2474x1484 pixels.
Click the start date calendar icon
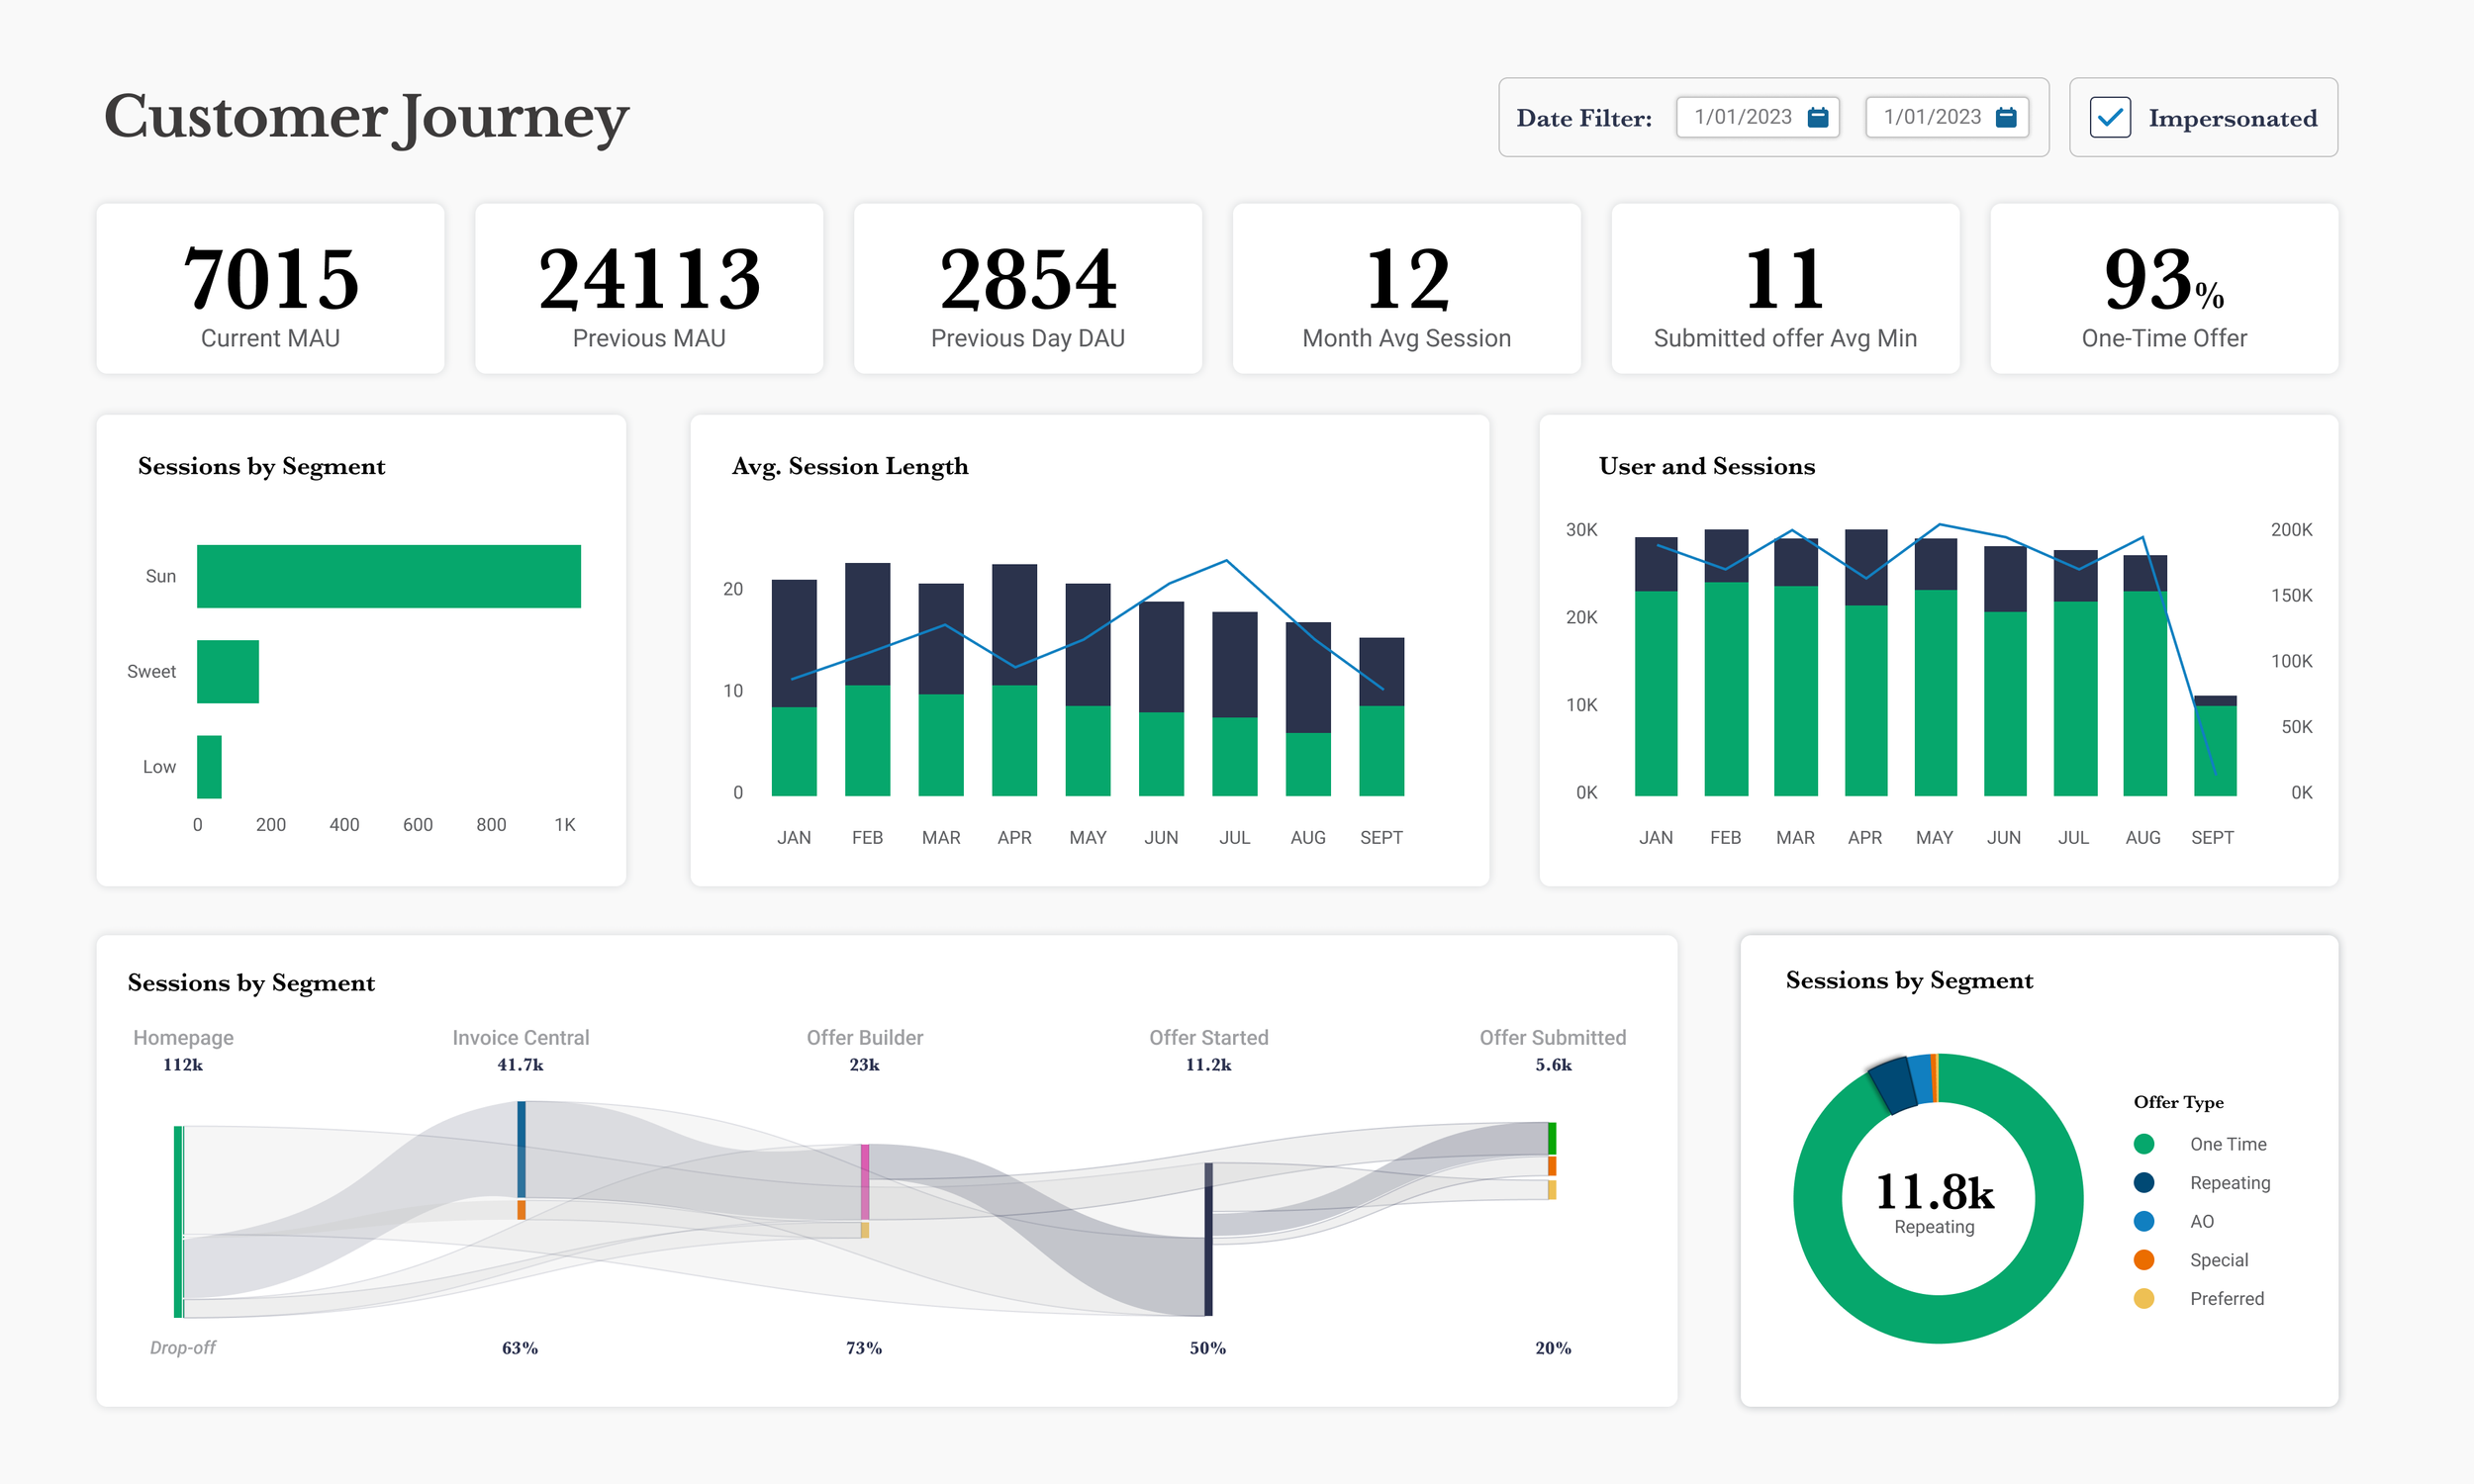(1818, 117)
